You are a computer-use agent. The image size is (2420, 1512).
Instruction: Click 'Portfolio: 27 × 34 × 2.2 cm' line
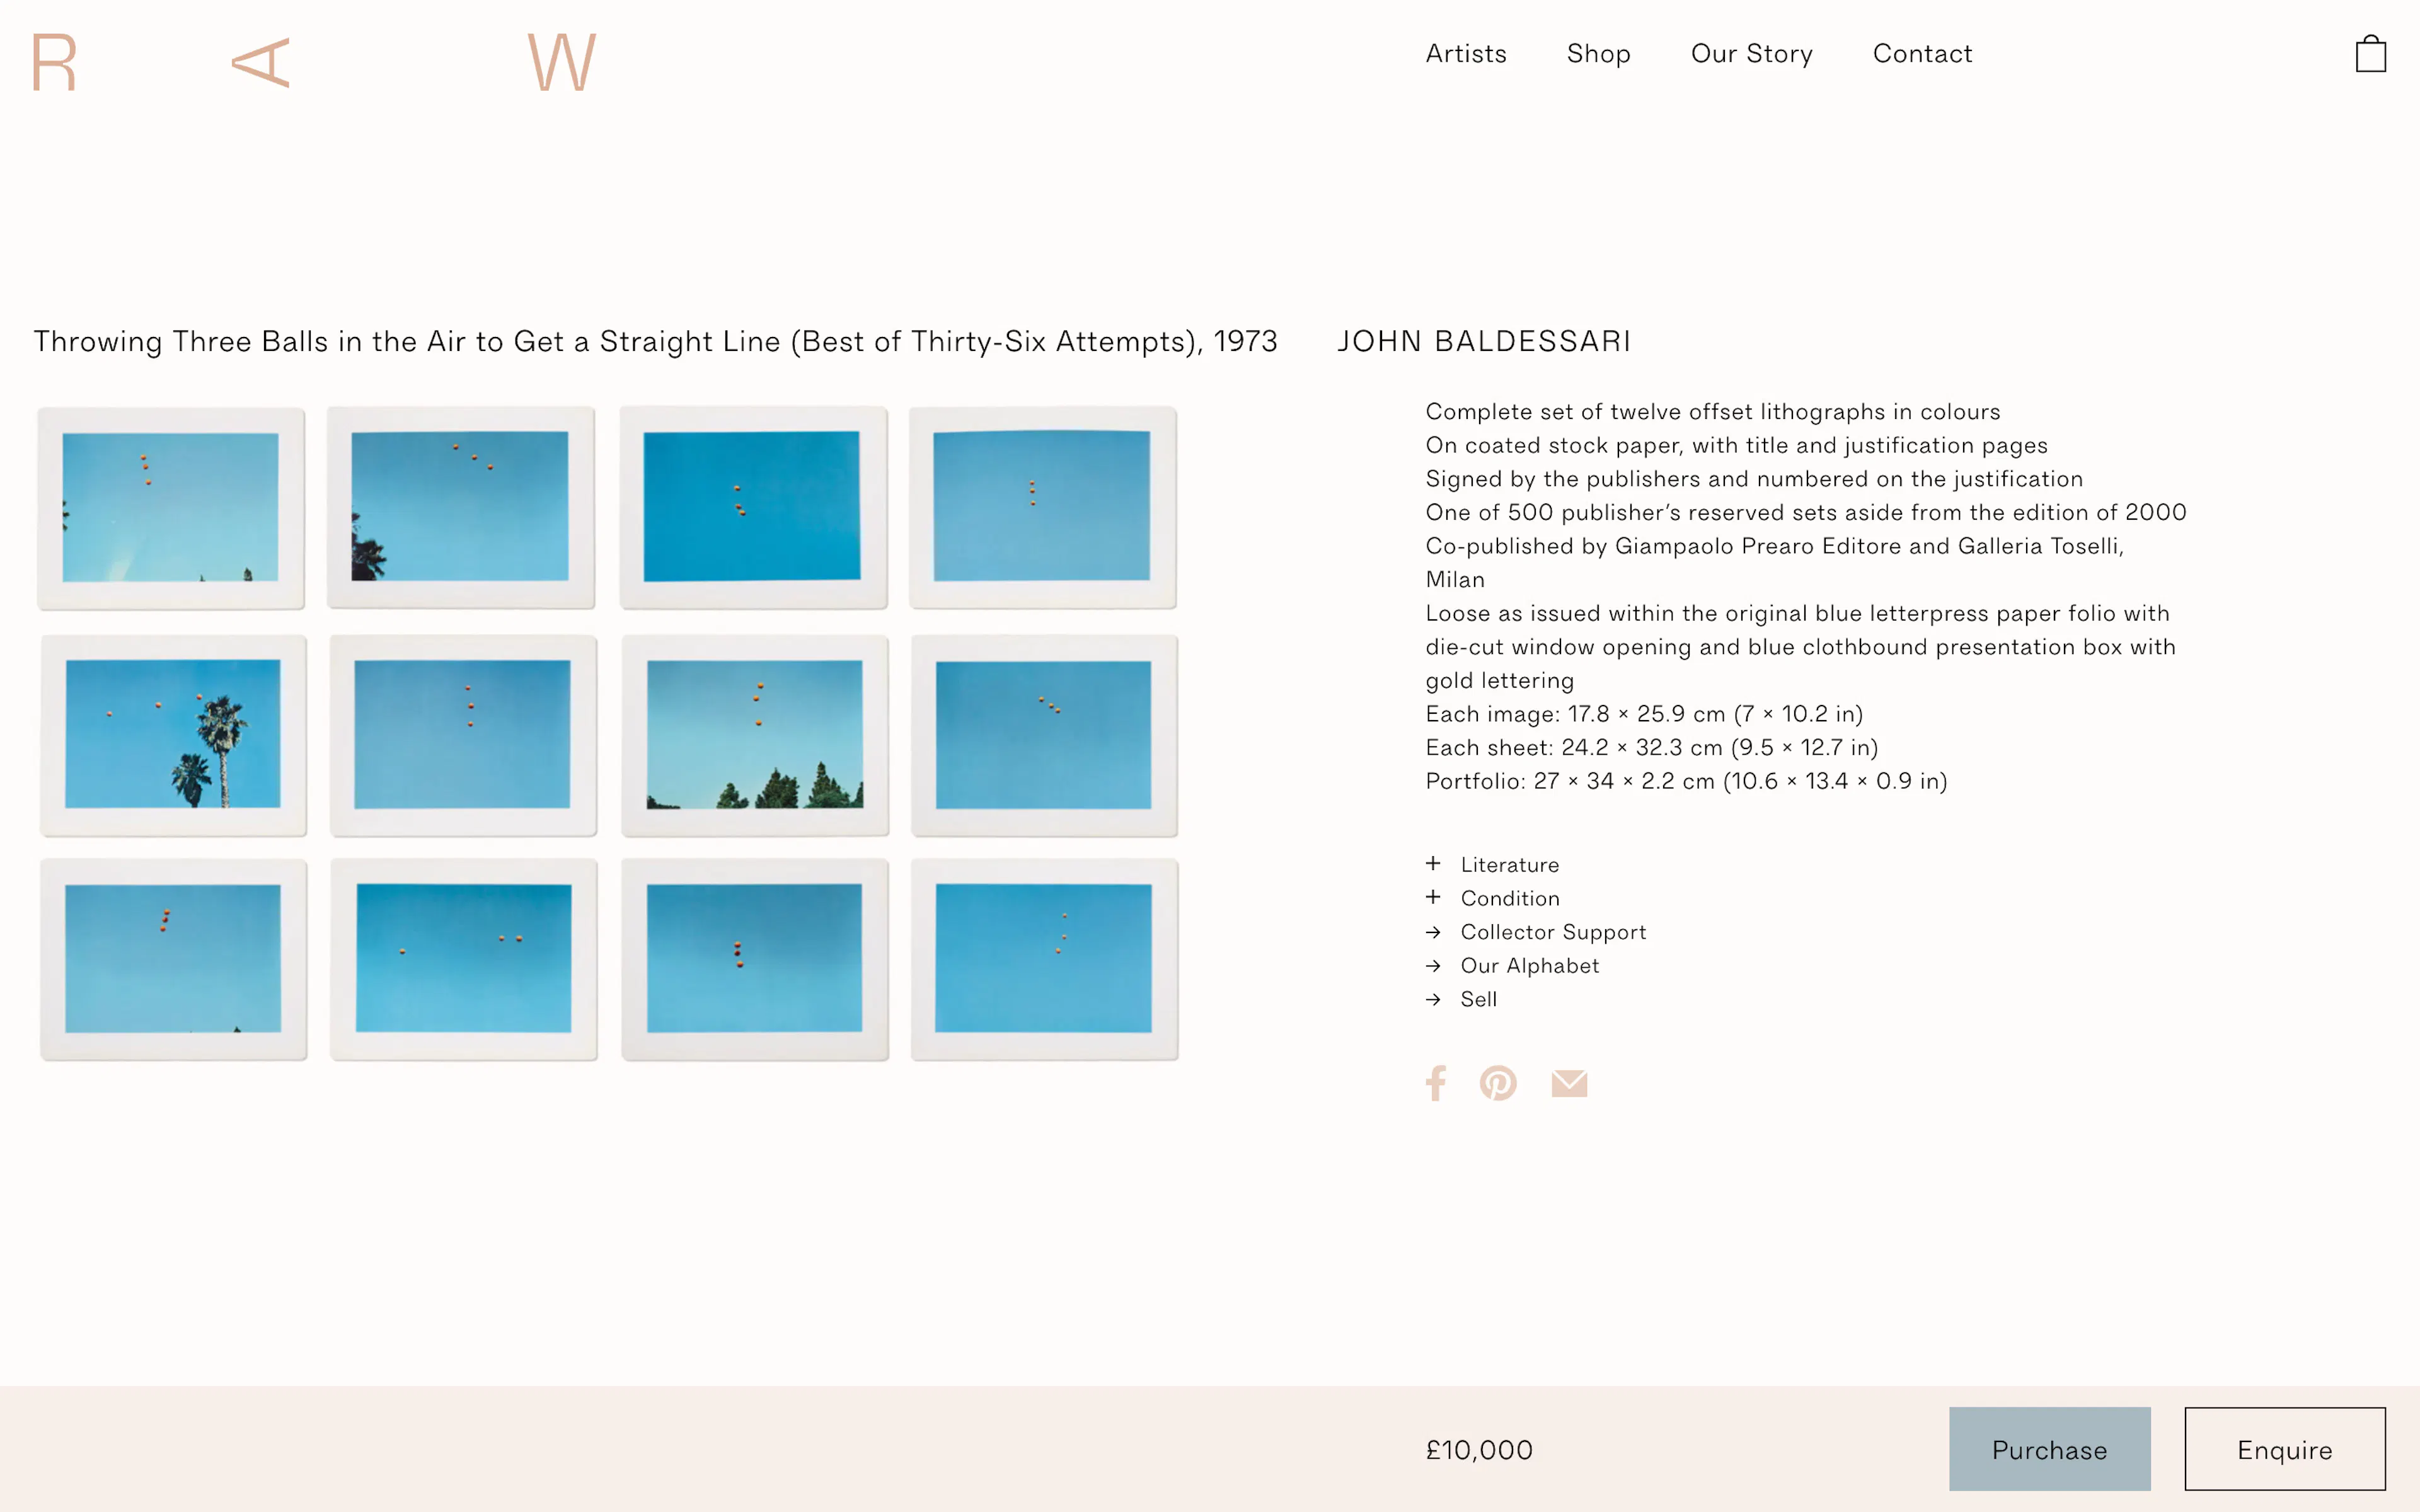click(1686, 781)
